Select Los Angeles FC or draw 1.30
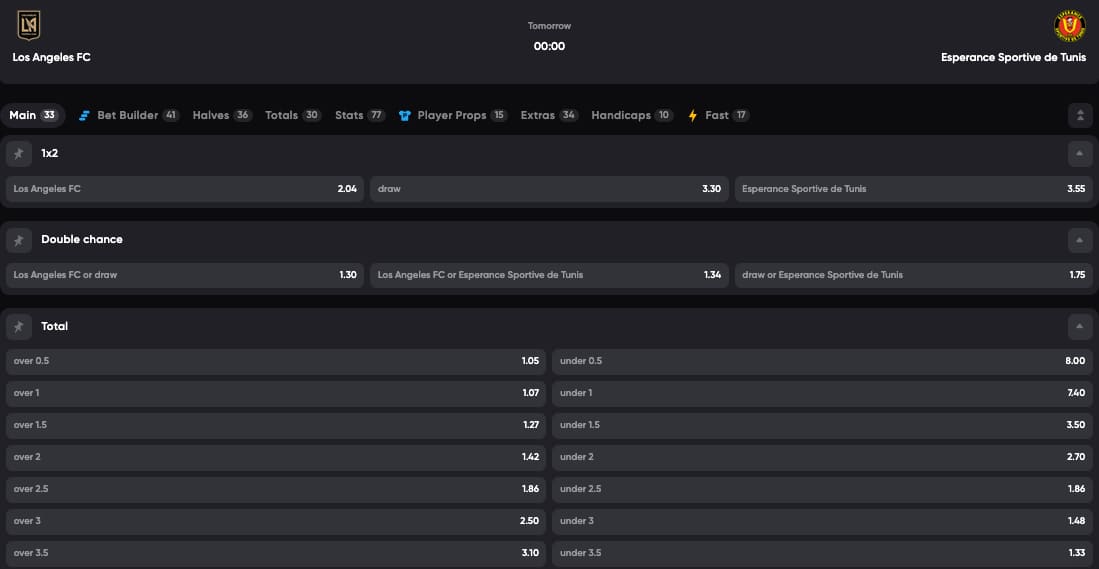The height and width of the screenshot is (569, 1099). (185, 275)
